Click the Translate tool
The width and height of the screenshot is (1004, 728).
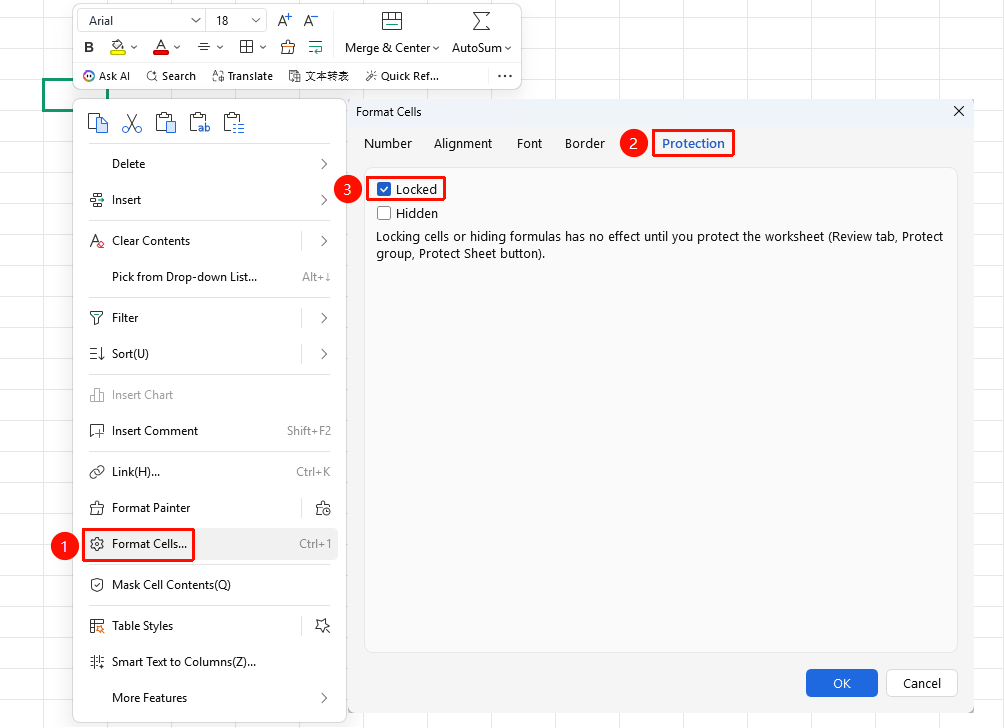click(243, 76)
